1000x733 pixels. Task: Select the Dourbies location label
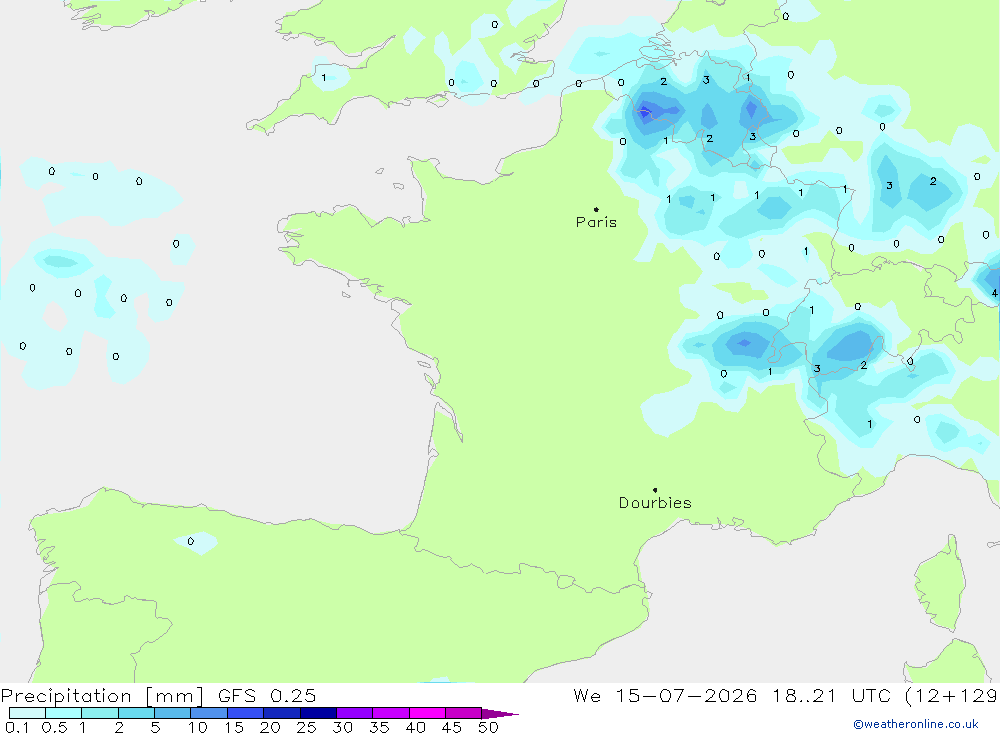[x=655, y=503]
